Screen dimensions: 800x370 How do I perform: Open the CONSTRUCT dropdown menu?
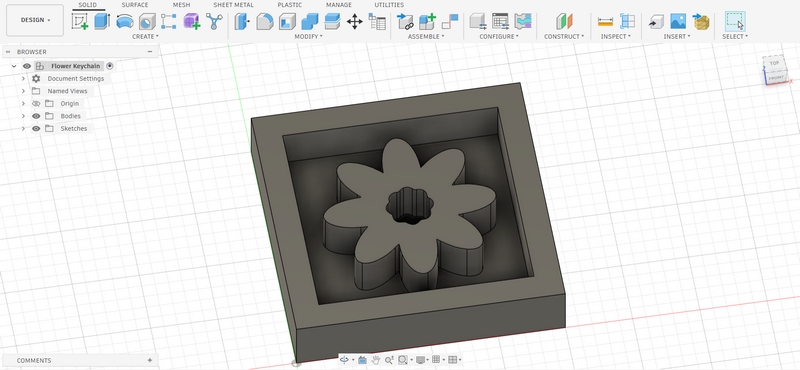(x=564, y=37)
